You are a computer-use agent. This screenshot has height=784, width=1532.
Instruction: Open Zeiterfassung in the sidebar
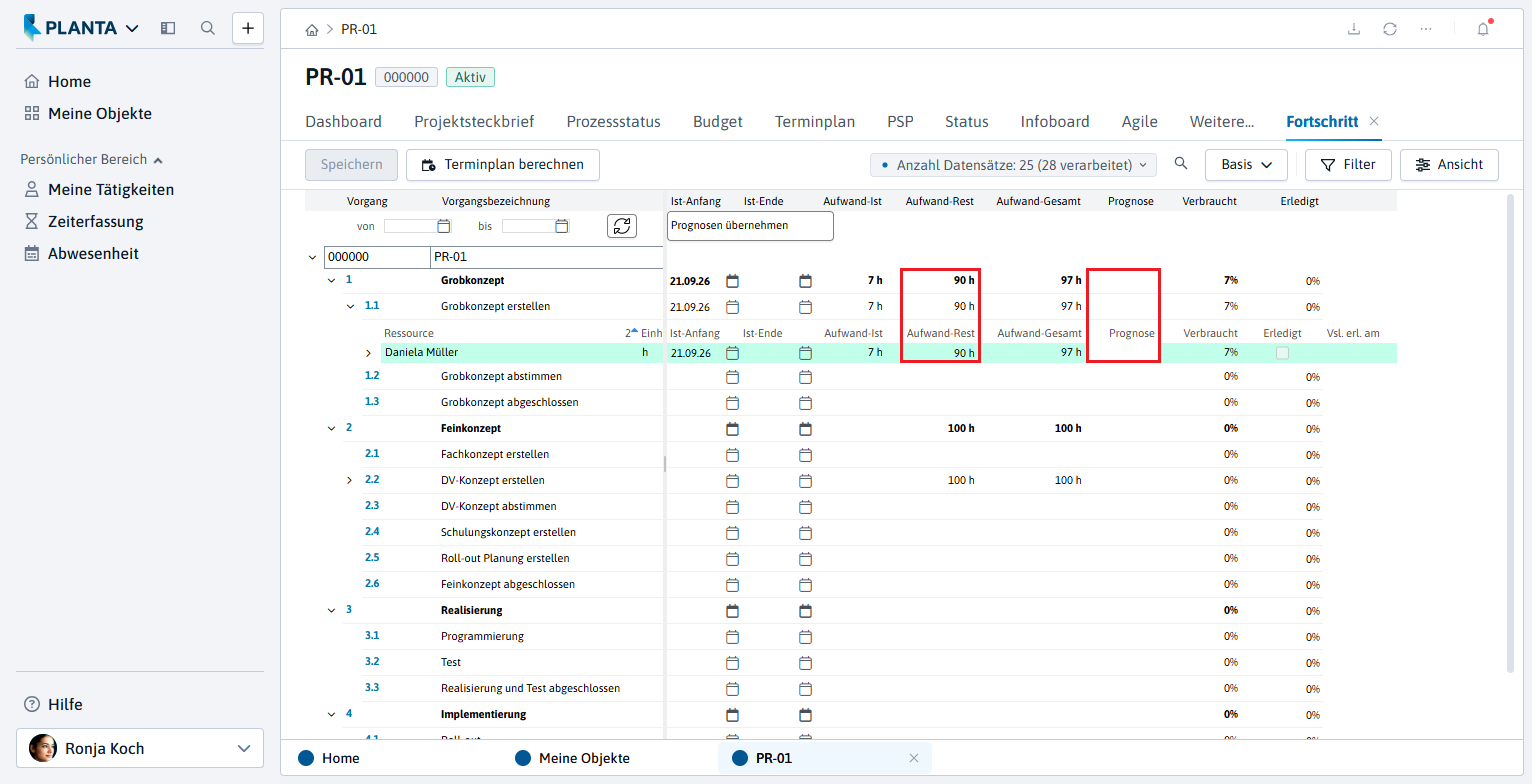[x=95, y=222]
